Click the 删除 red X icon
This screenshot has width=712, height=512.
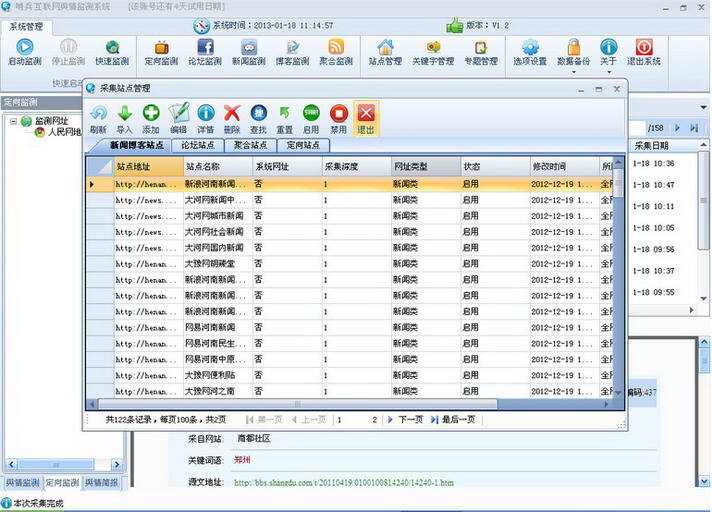point(232,113)
